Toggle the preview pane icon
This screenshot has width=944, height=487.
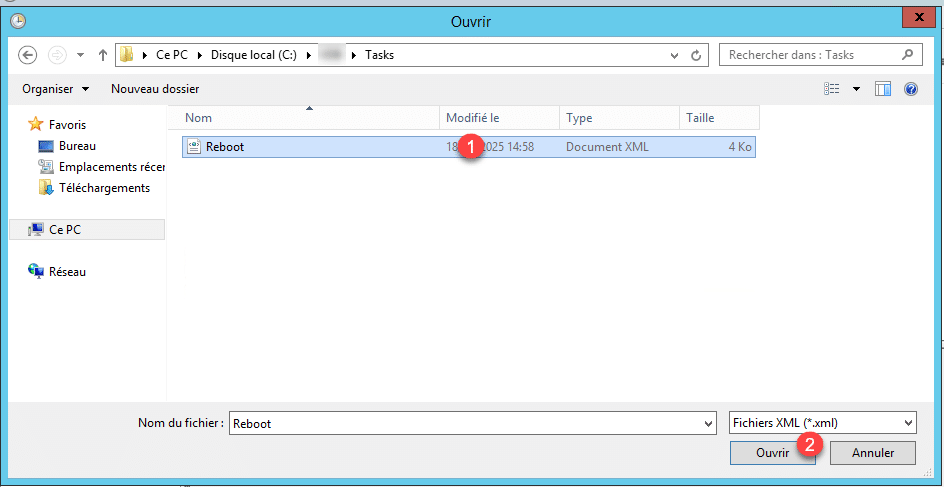[x=883, y=89]
